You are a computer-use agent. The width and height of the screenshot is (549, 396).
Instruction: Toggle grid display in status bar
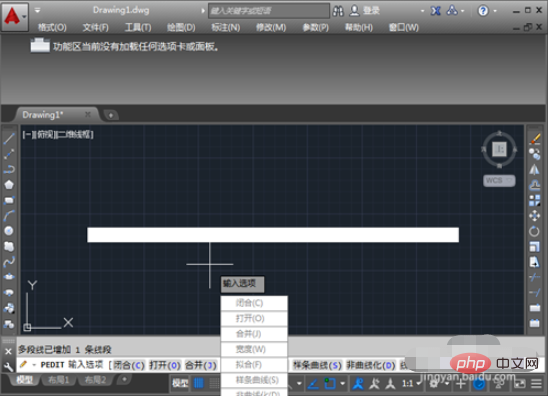[x=199, y=383]
